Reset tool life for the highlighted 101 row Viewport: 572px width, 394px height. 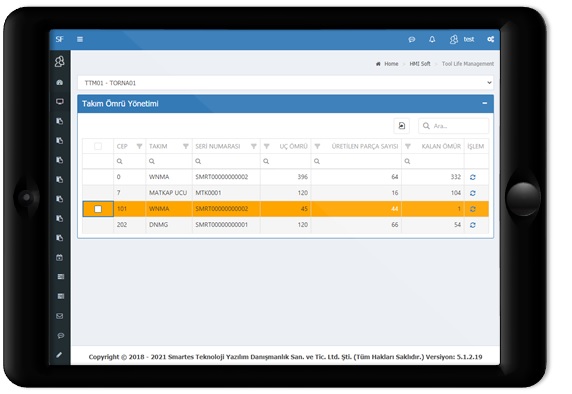(x=473, y=209)
